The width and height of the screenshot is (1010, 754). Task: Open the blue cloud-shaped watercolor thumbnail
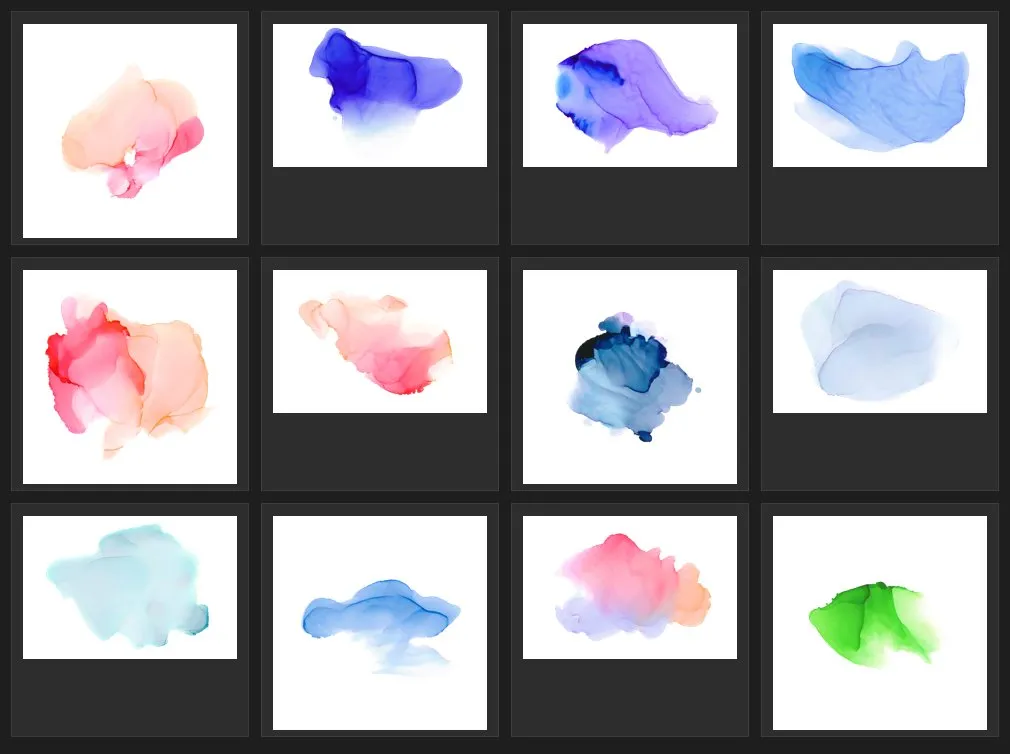point(380,623)
